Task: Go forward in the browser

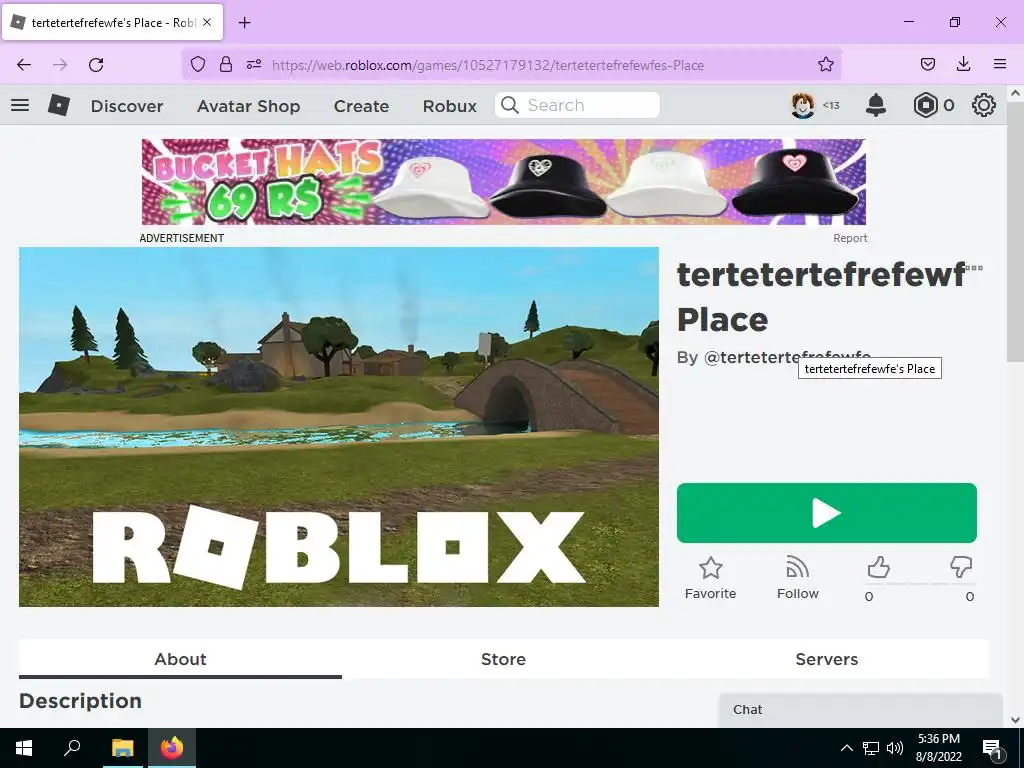Action: click(60, 65)
